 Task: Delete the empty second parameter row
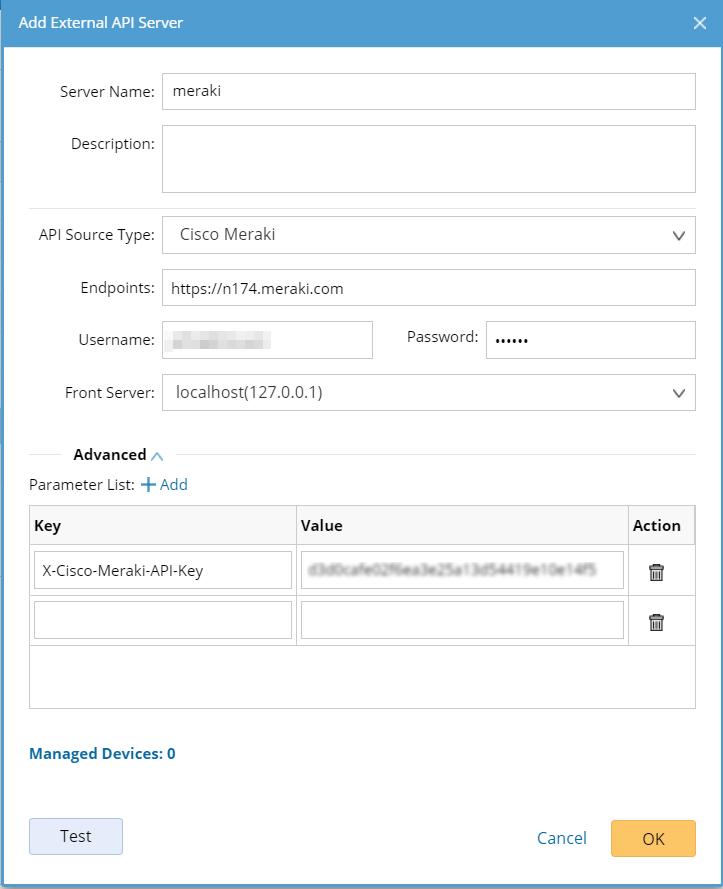[656, 622]
